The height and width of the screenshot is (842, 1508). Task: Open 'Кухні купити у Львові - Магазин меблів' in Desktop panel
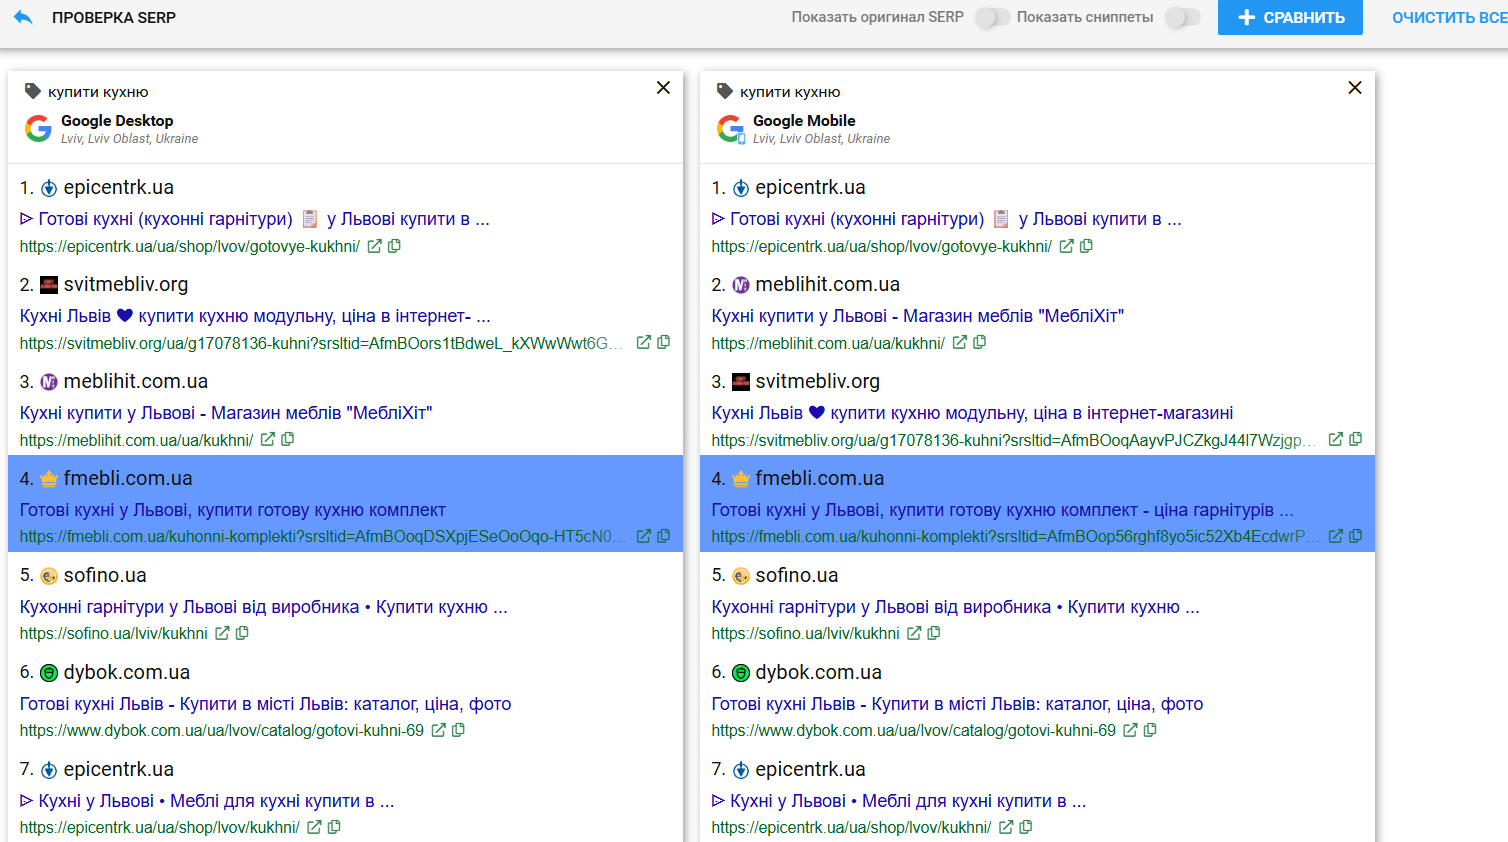click(x=226, y=413)
